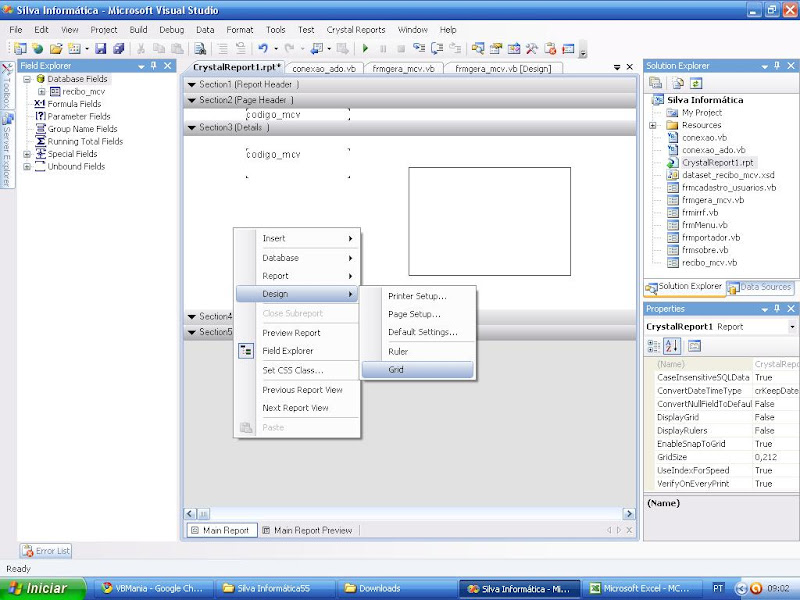Toggle Ruler option in Design submenu
This screenshot has height=600, width=800.
[x=417, y=351]
